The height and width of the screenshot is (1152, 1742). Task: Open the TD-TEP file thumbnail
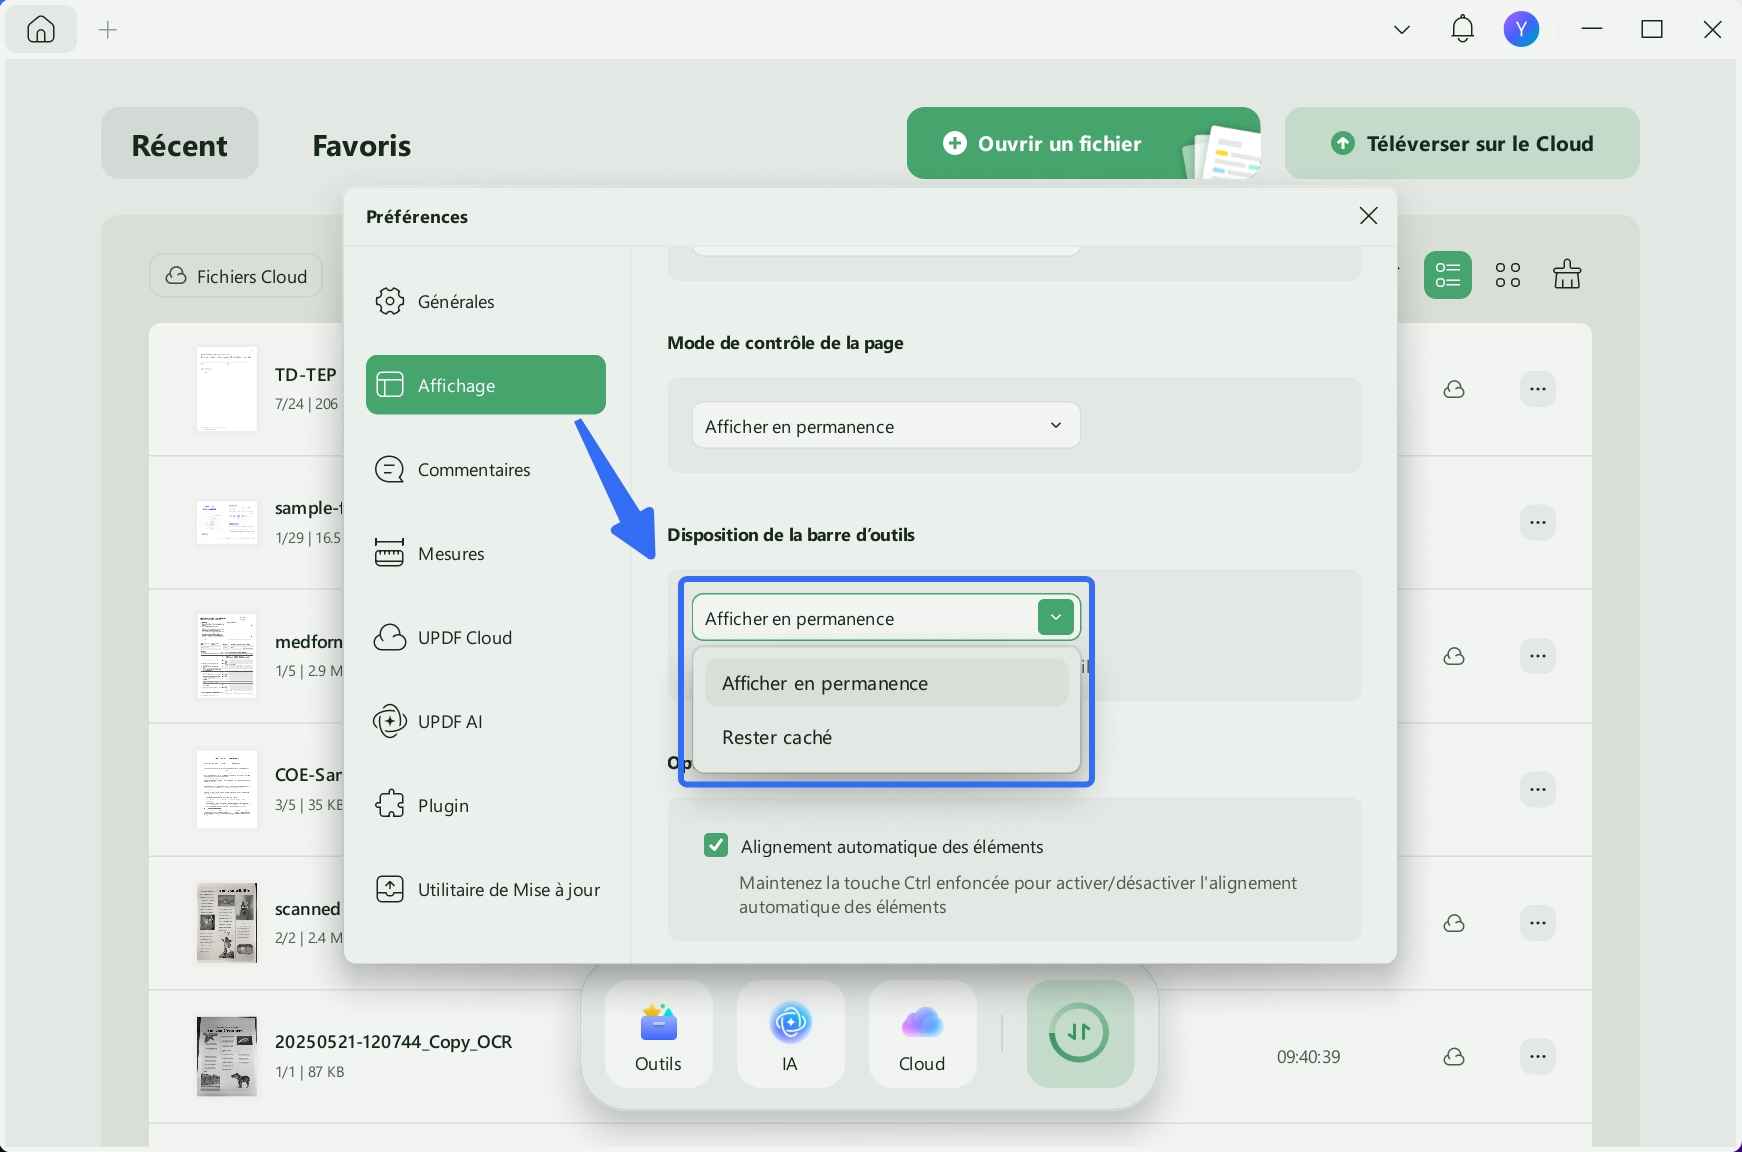(227, 389)
